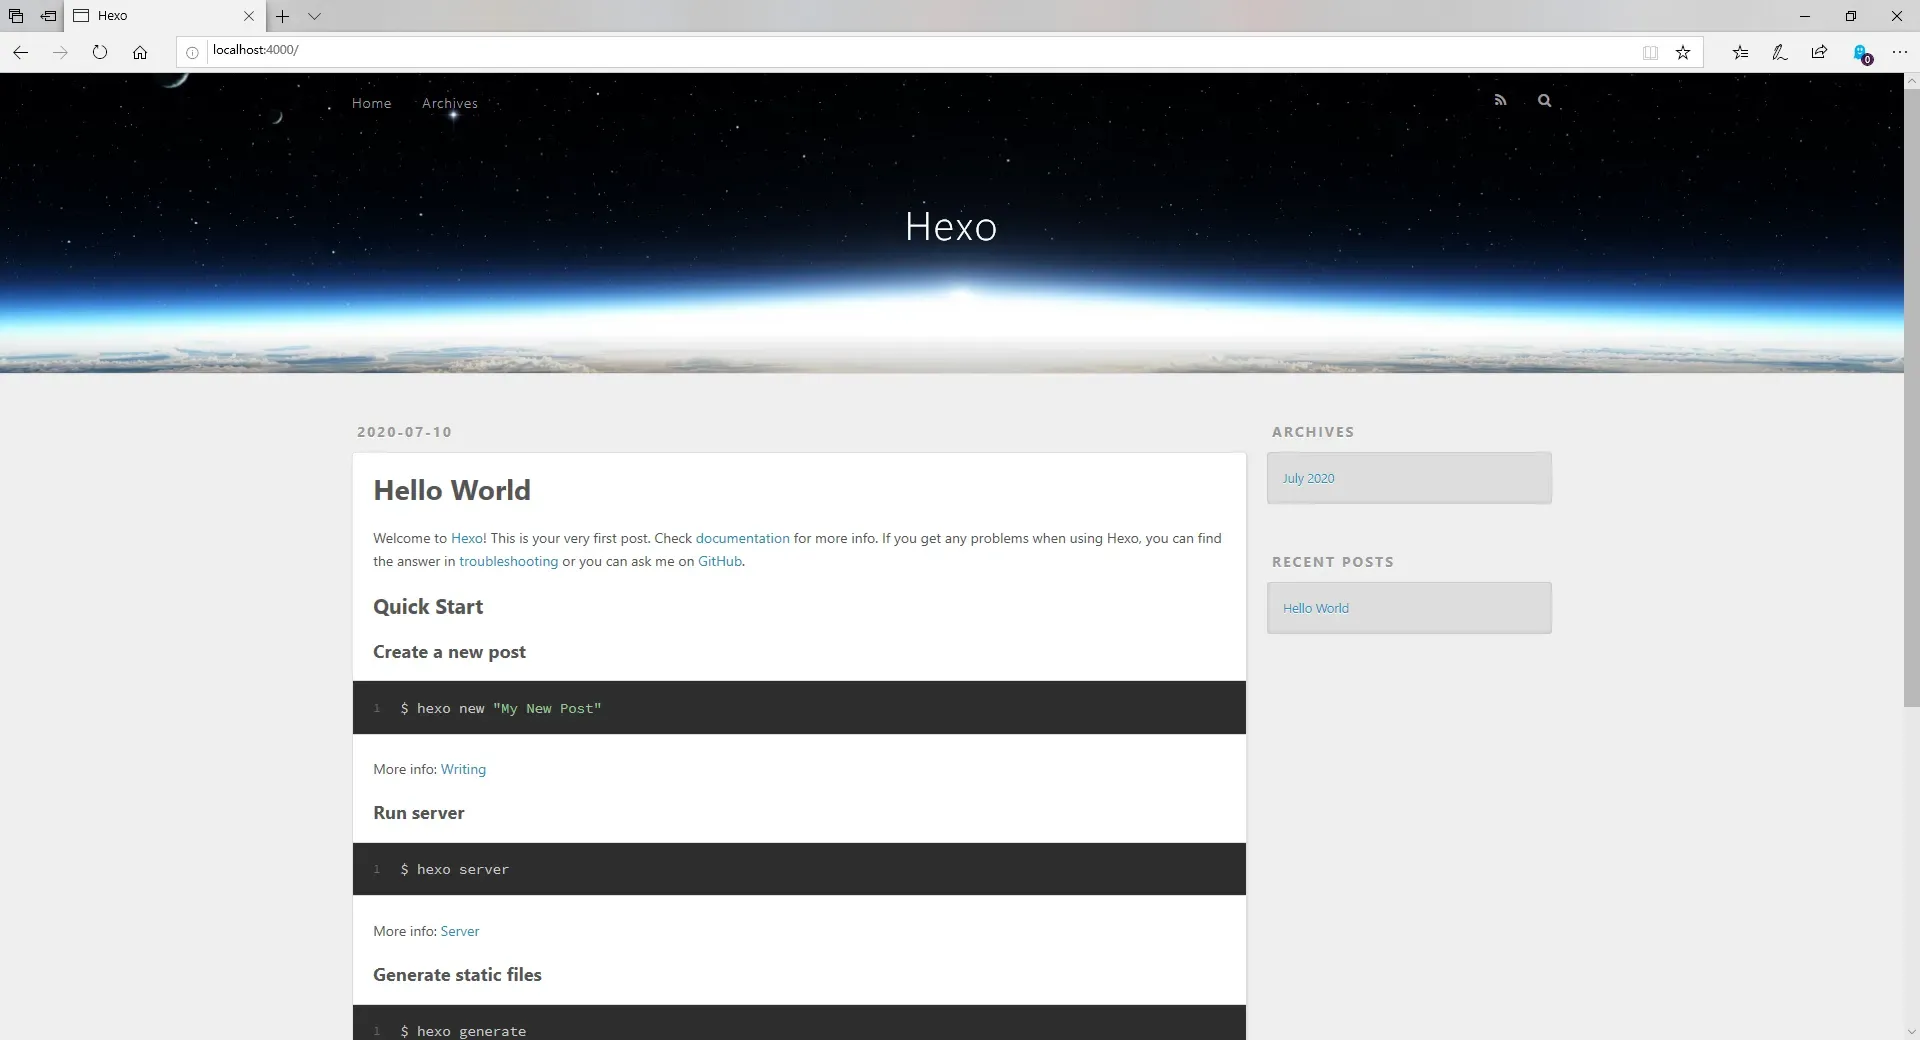Click the hexo new "My New Post" code

pos(500,708)
